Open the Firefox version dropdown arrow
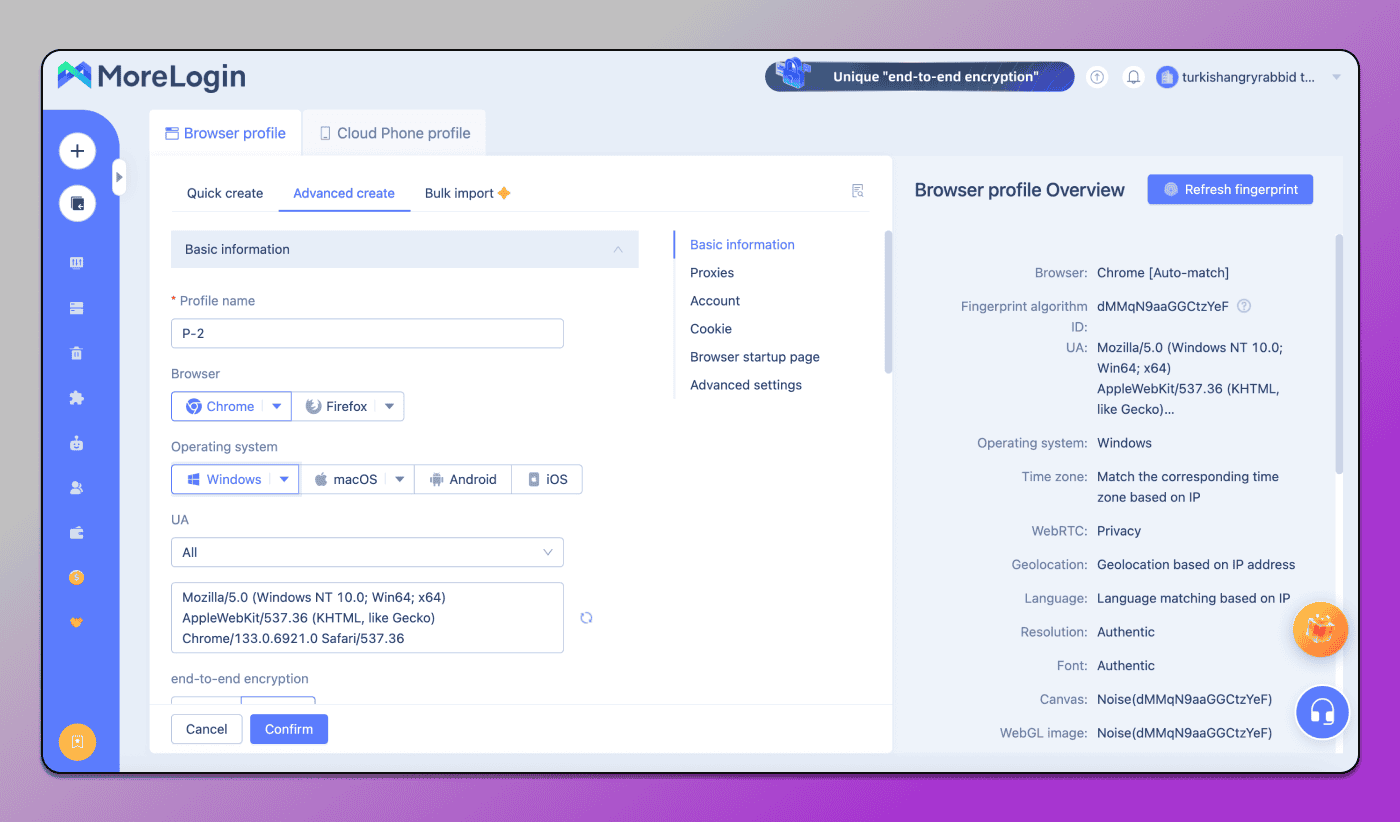The height and width of the screenshot is (822, 1400). pos(390,407)
